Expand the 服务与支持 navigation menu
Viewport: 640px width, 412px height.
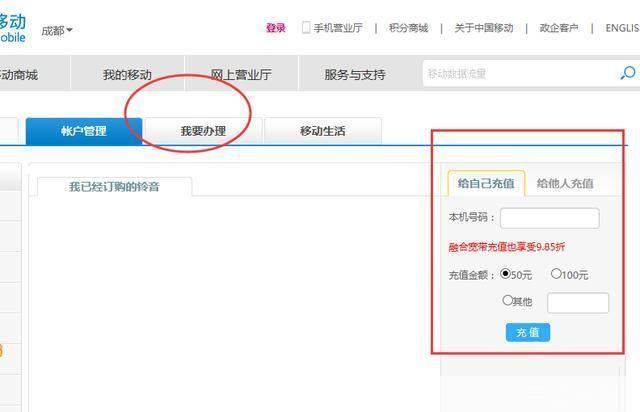(x=354, y=75)
